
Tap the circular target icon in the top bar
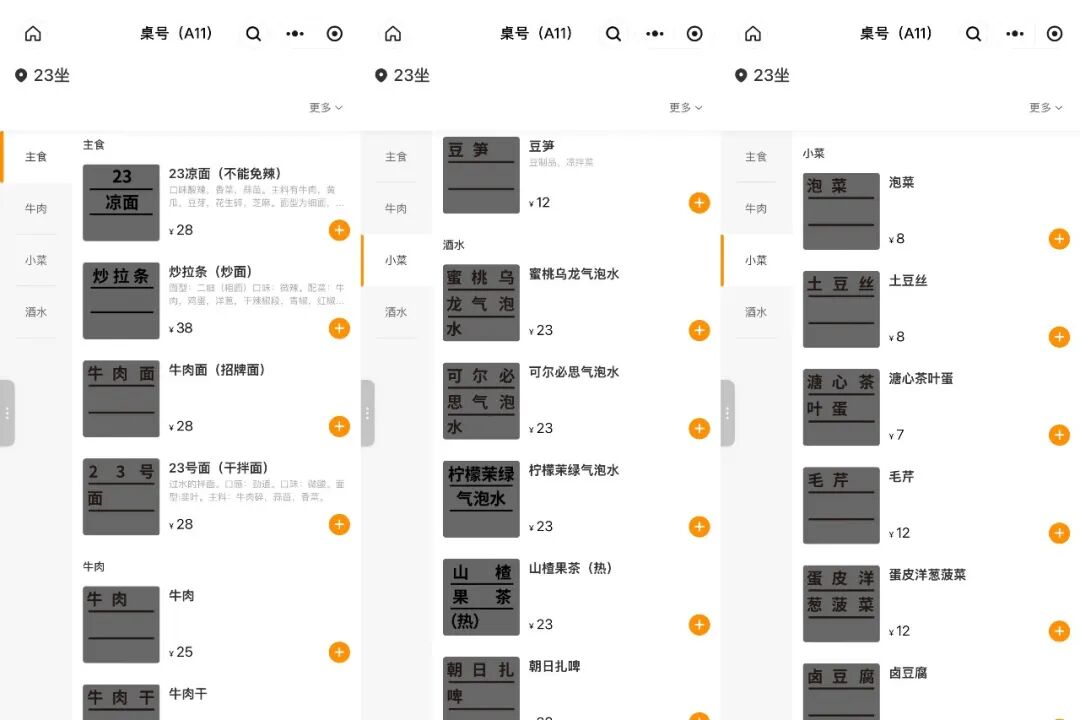335,33
